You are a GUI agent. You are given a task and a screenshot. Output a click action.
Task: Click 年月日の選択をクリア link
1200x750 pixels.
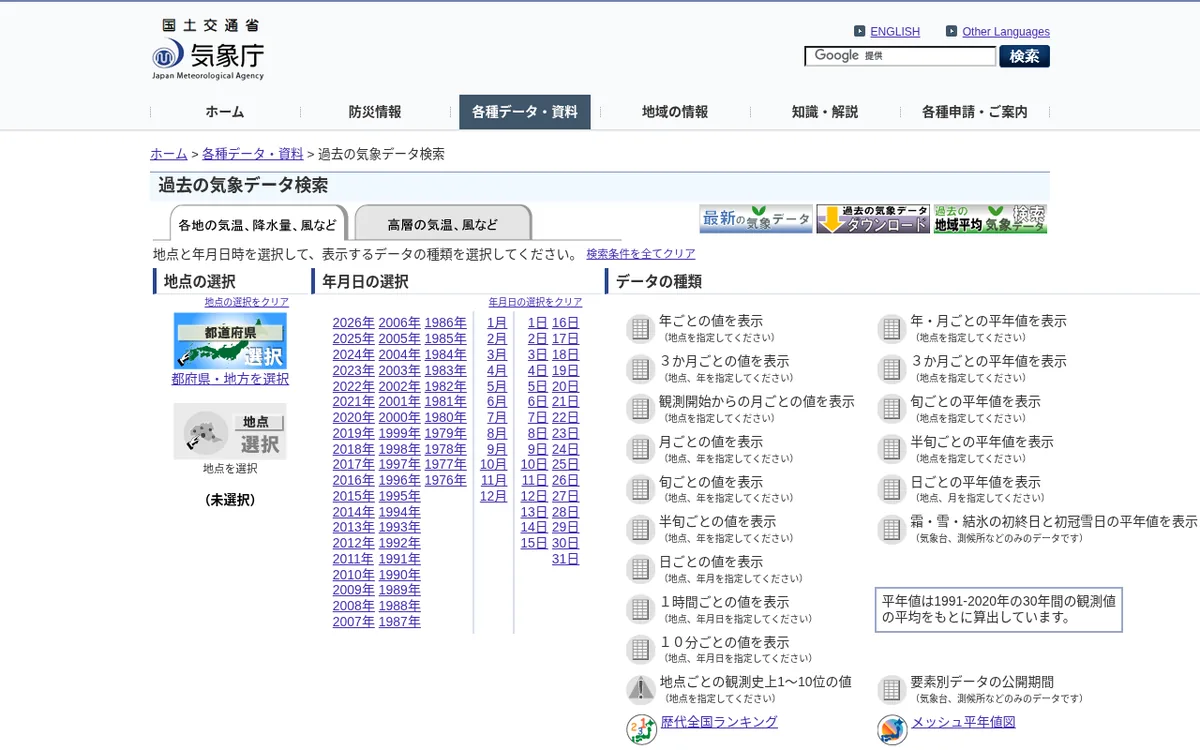(535, 302)
